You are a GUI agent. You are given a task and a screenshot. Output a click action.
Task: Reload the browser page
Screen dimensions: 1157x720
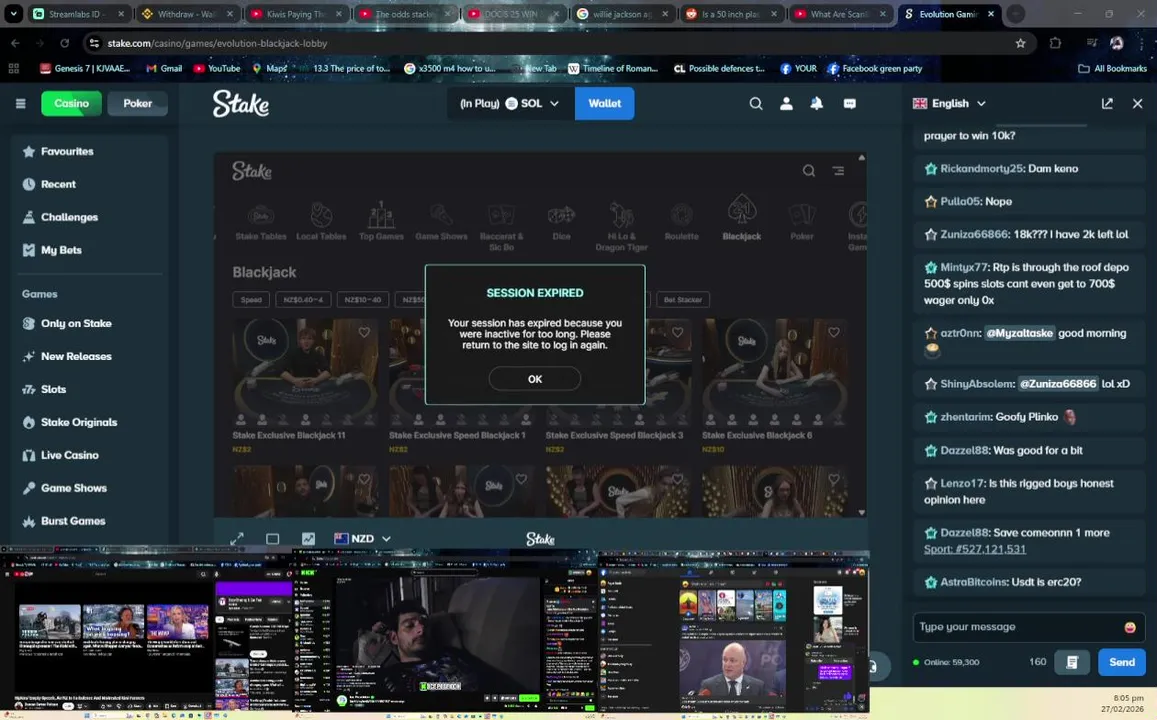64,43
